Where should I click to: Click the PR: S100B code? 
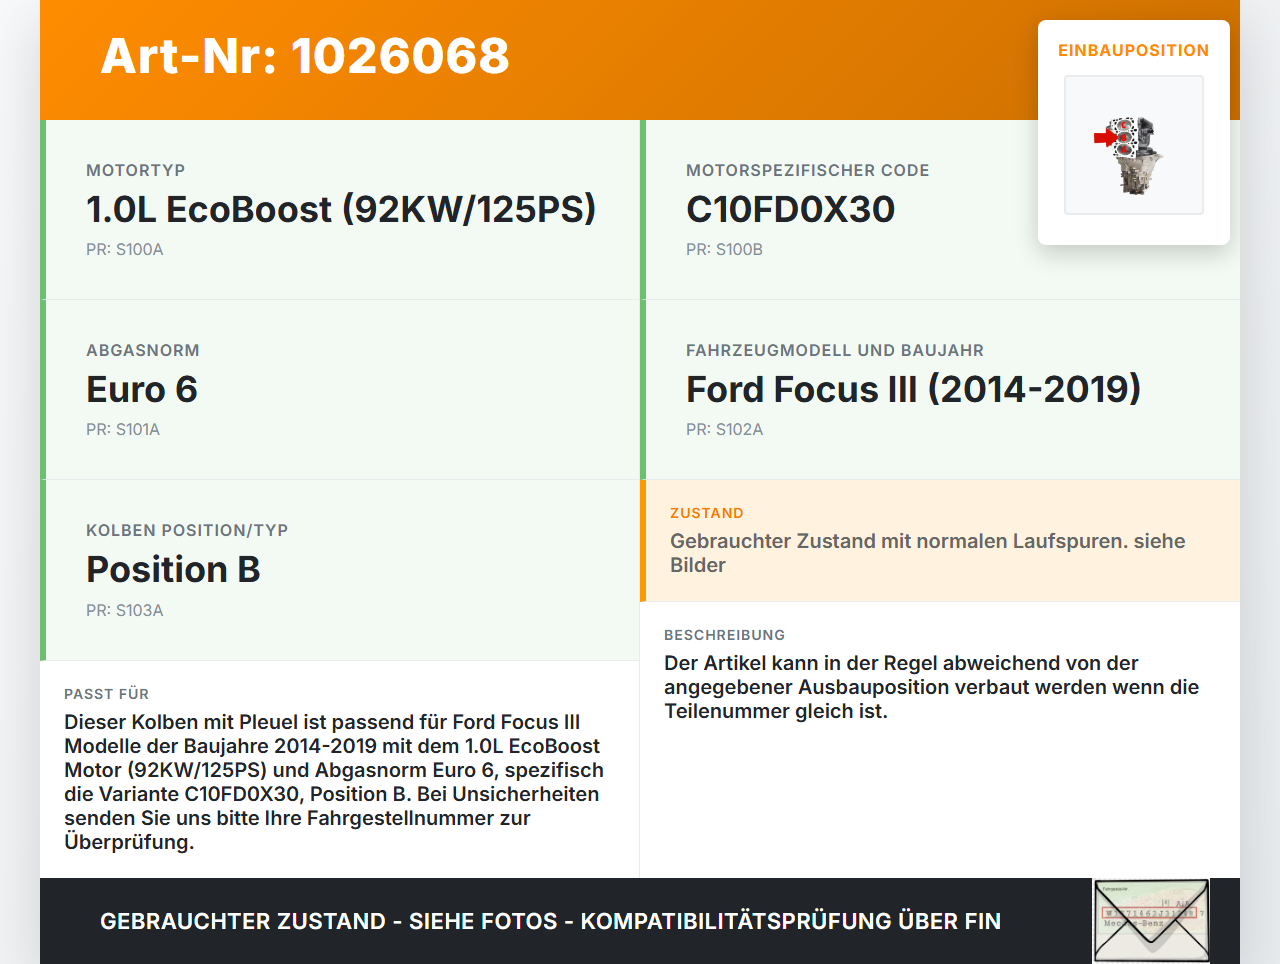[x=725, y=250]
